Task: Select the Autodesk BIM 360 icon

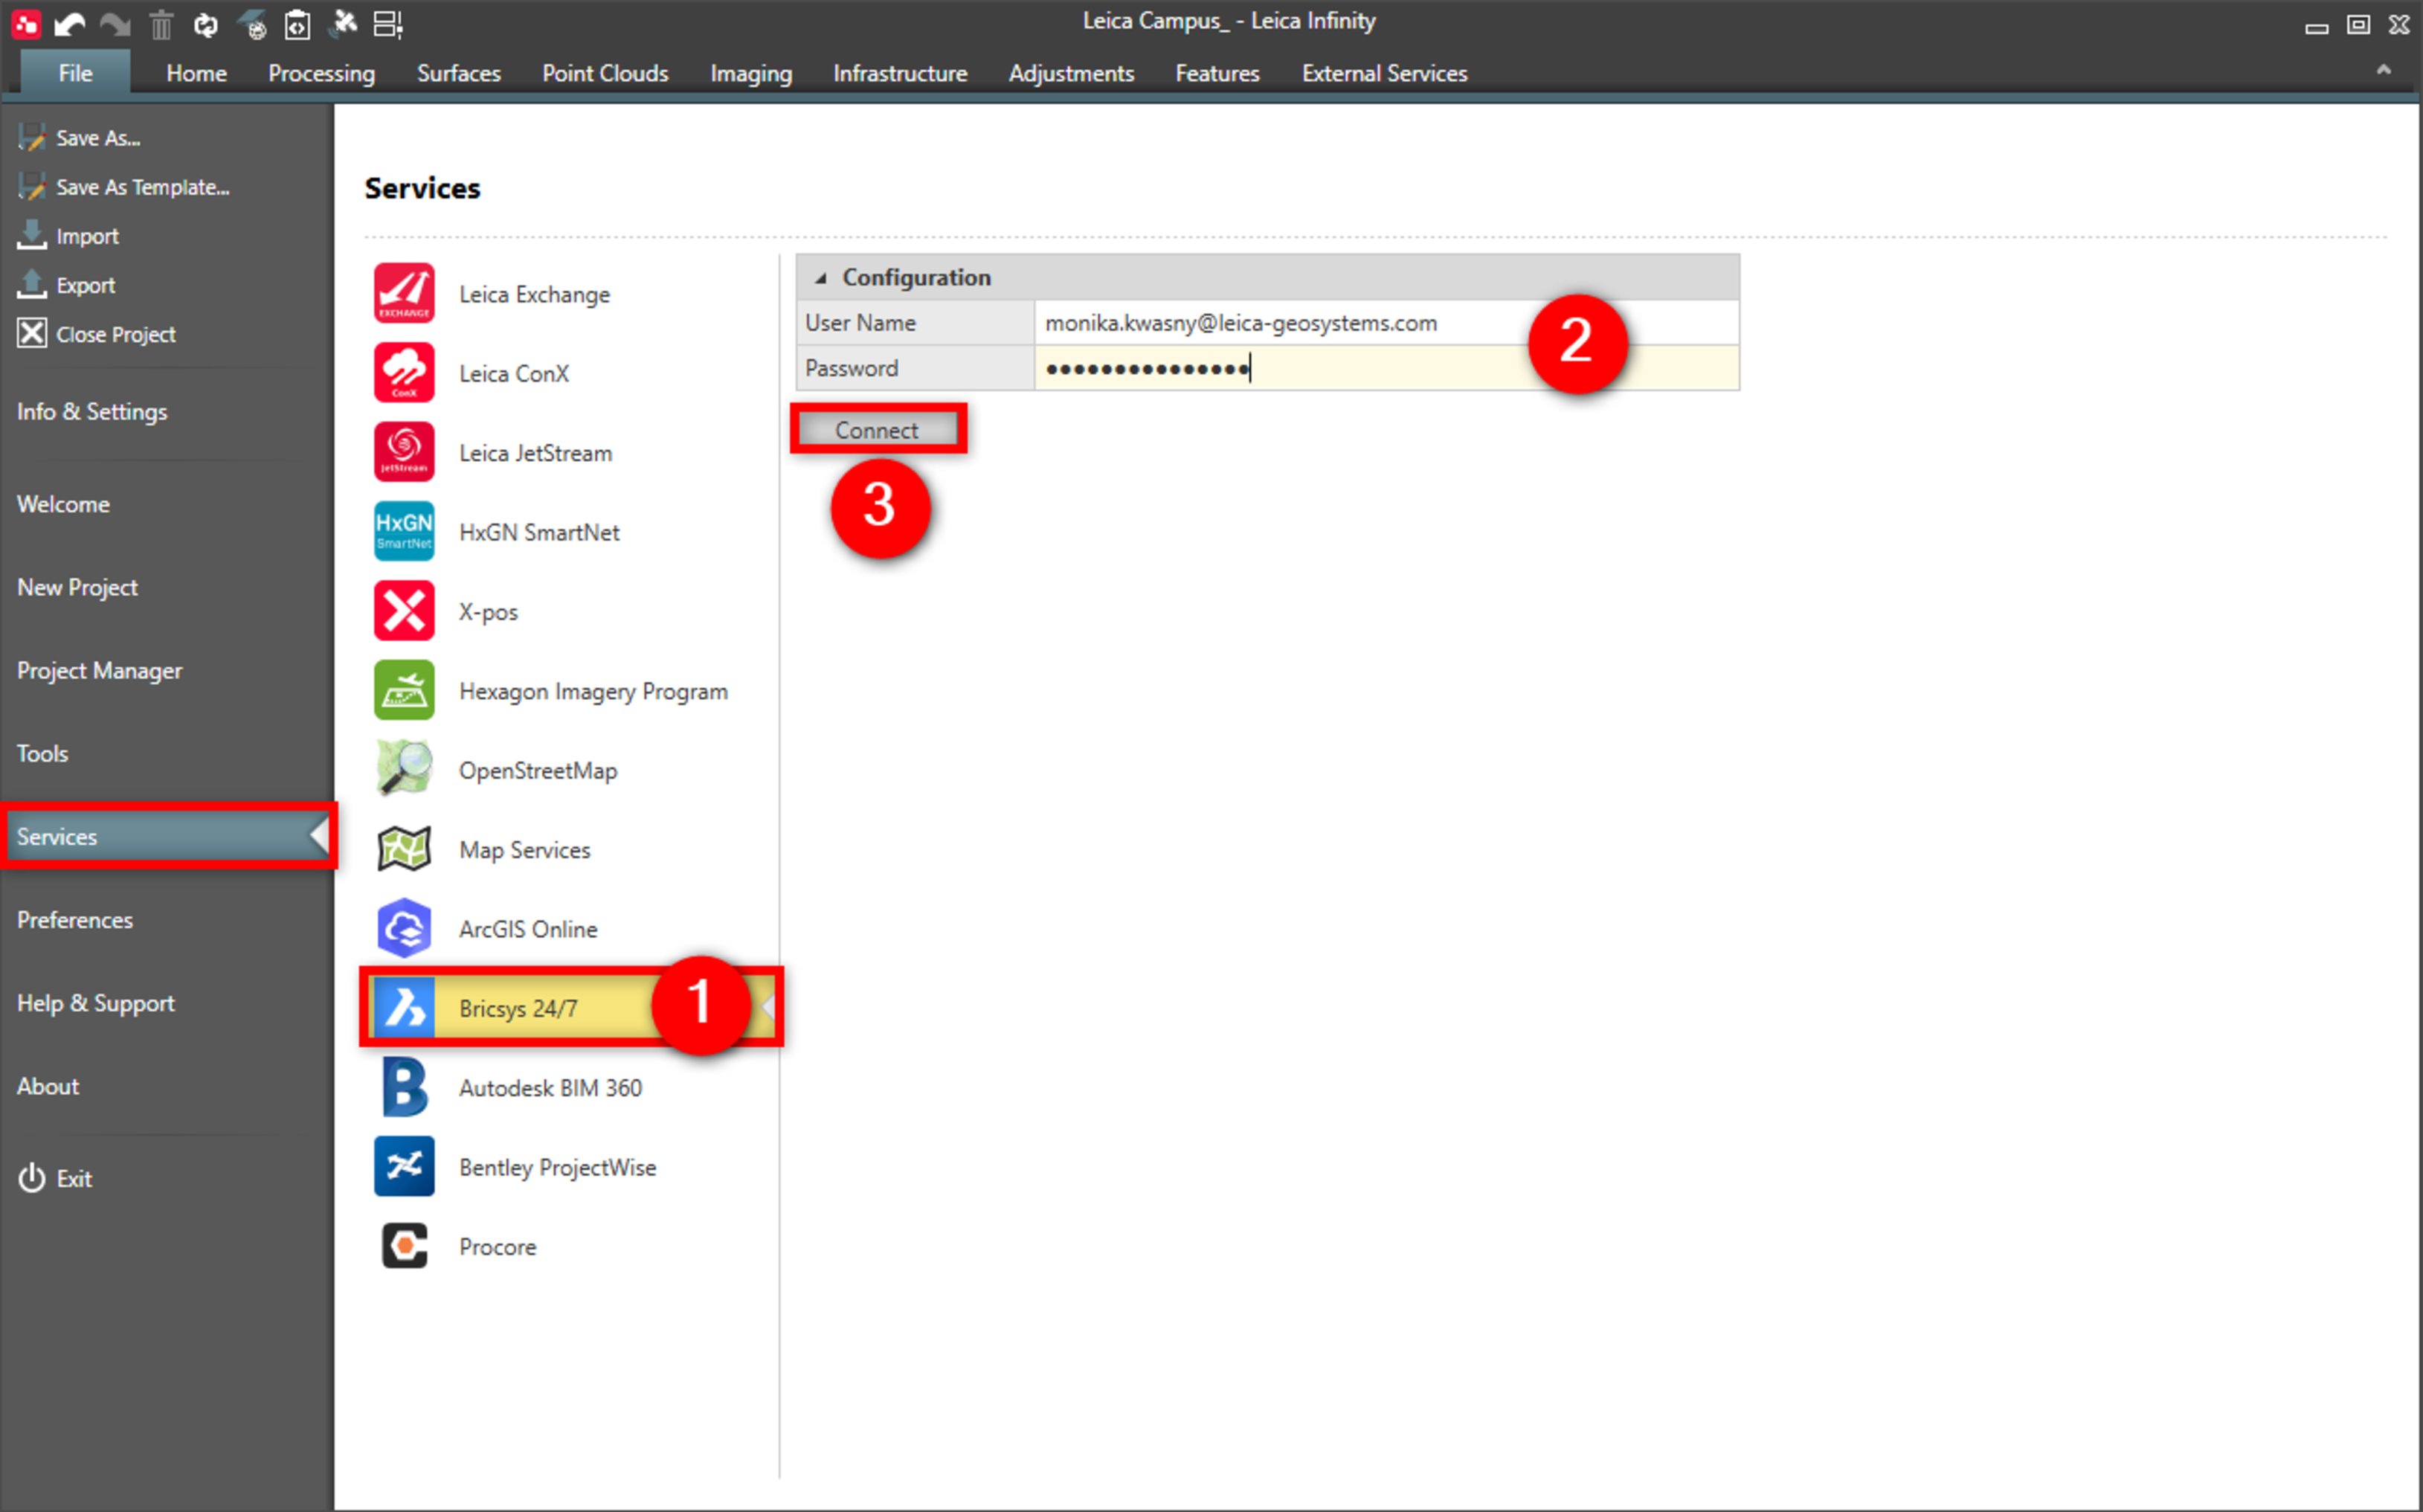Action: tap(404, 1087)
